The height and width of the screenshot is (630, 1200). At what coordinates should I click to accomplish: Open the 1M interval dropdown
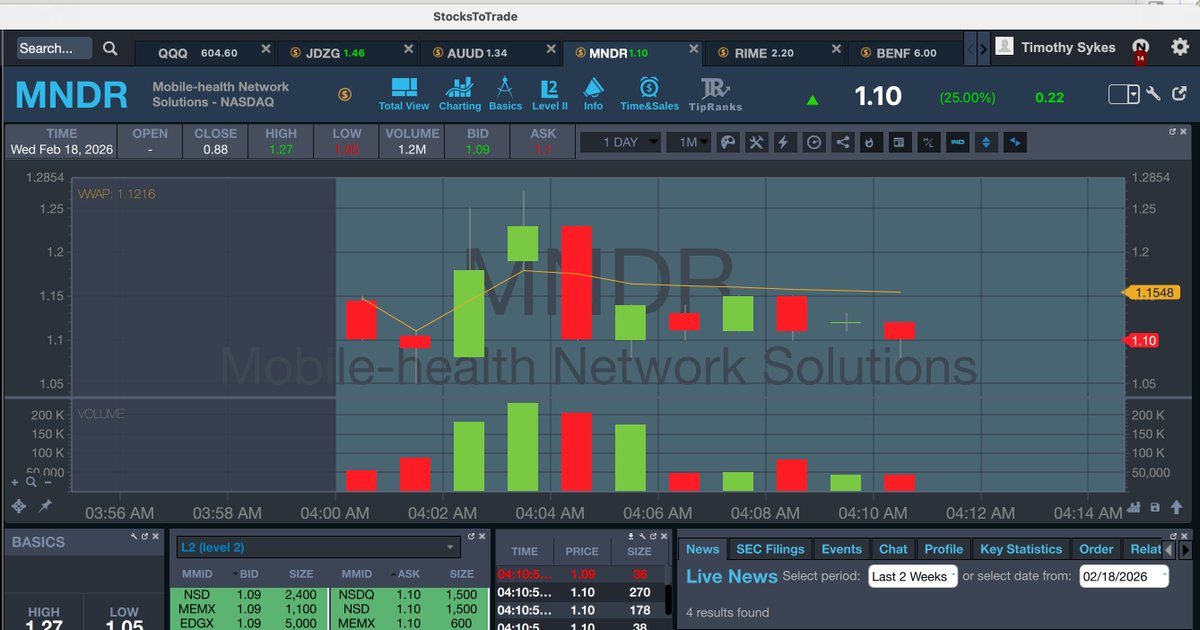[688, 142]
